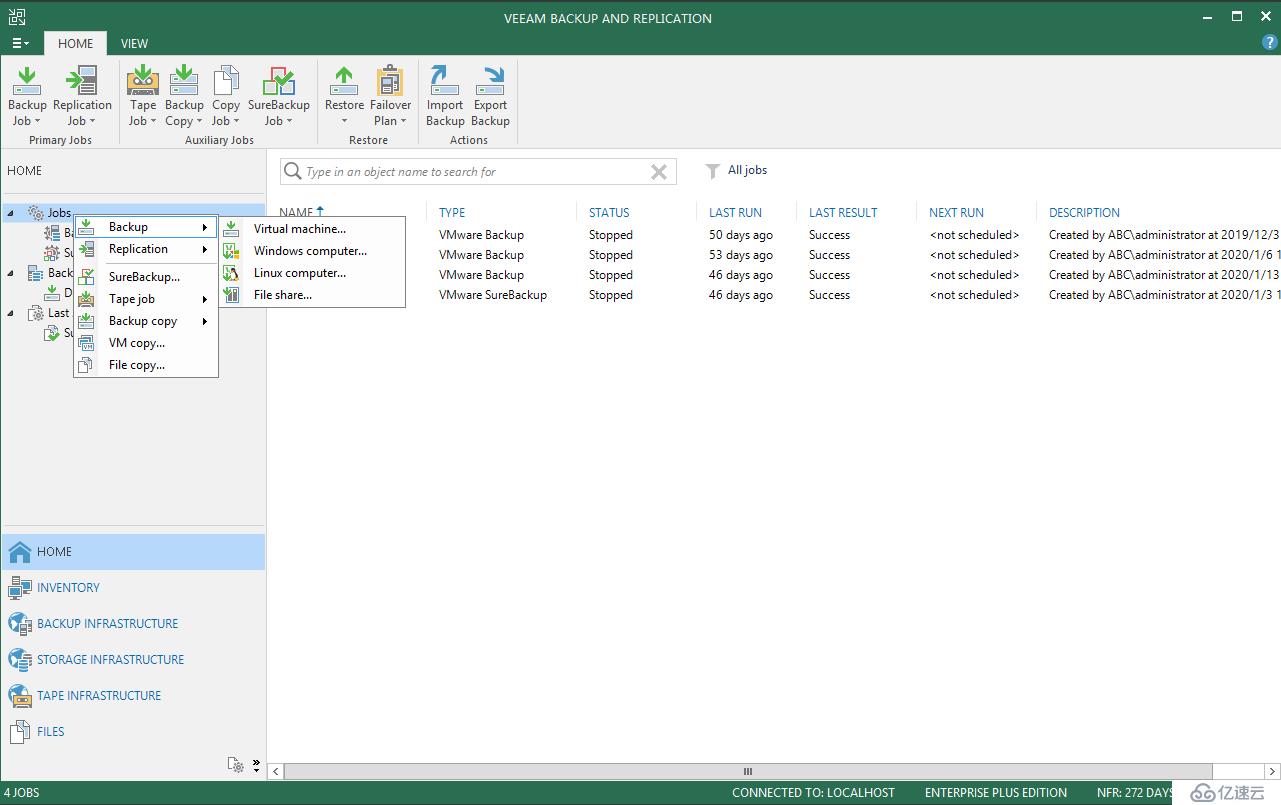The height and width of the screenshot is (805, 1281).
Task: Sort by the TYPE column header
Action: [452, 212]
